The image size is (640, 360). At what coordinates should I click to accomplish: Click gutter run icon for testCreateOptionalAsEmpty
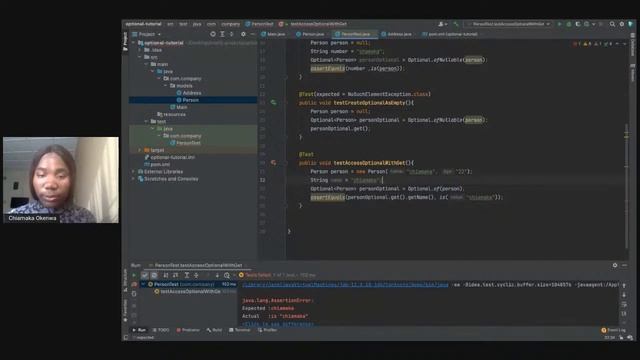point(273,103)
